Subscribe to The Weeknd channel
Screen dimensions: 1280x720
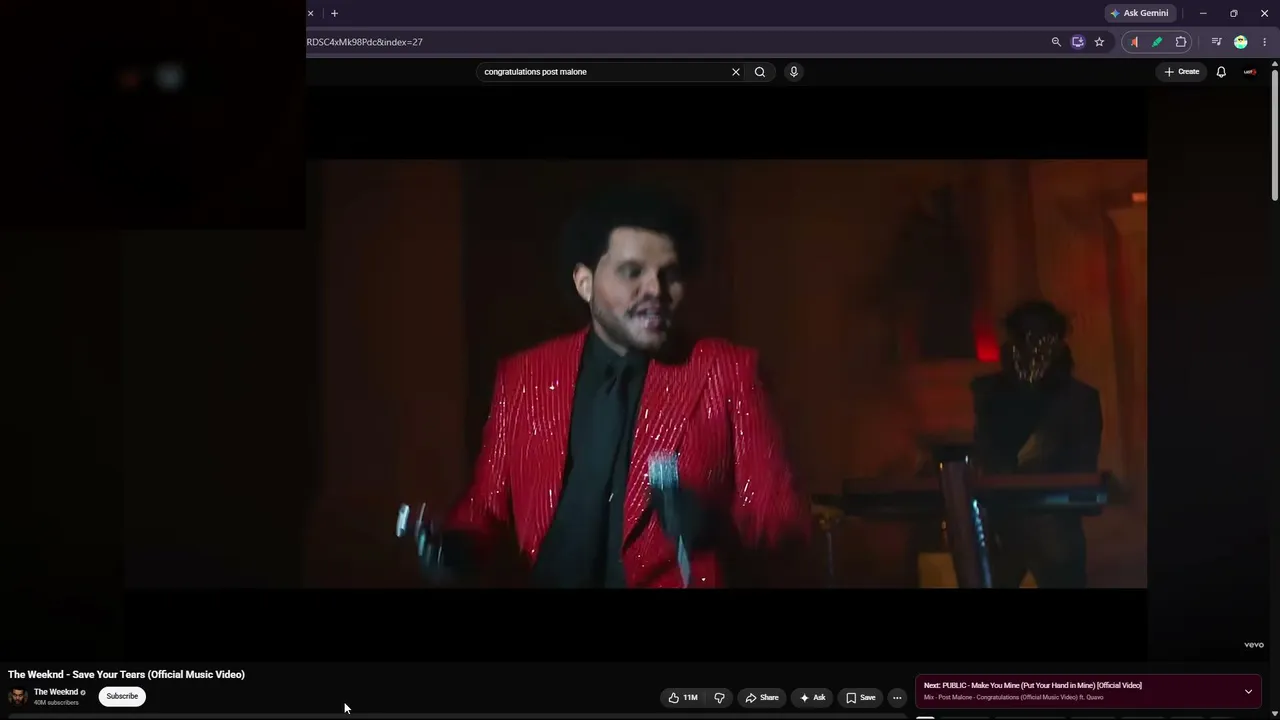[x=122, y=696]
